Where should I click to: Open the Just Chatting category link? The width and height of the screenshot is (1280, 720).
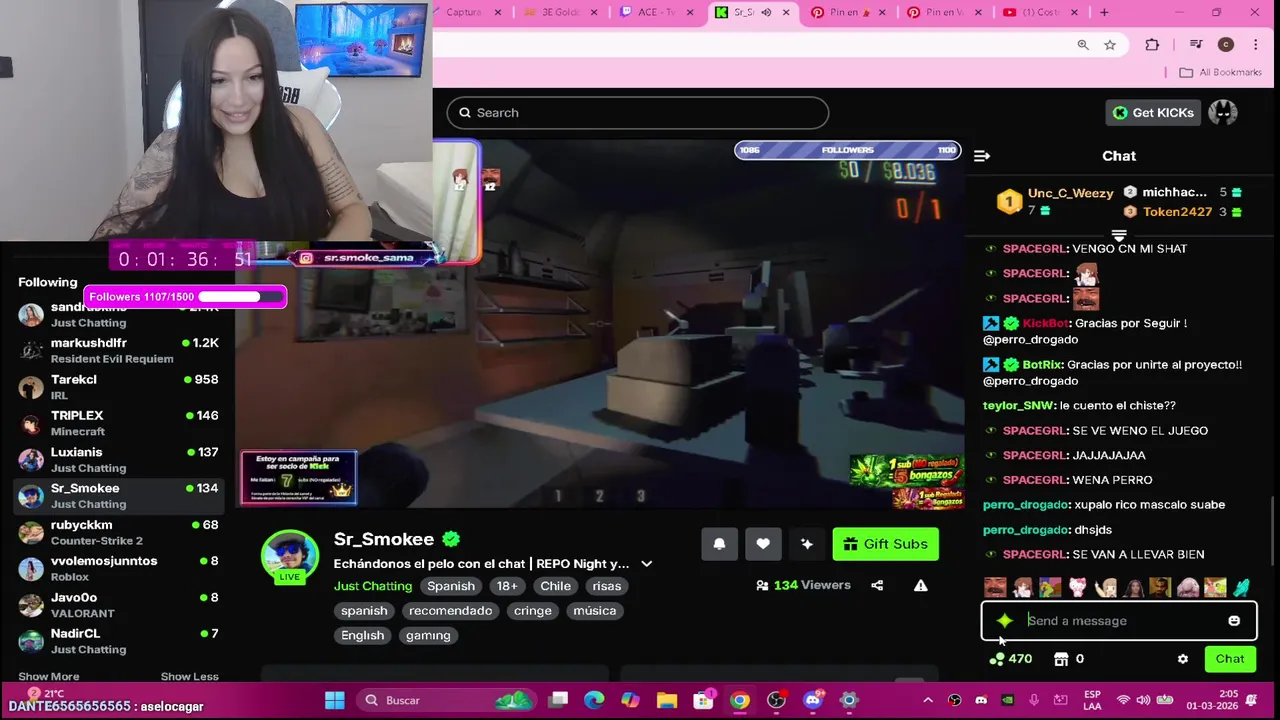click(x=373, y=586)
